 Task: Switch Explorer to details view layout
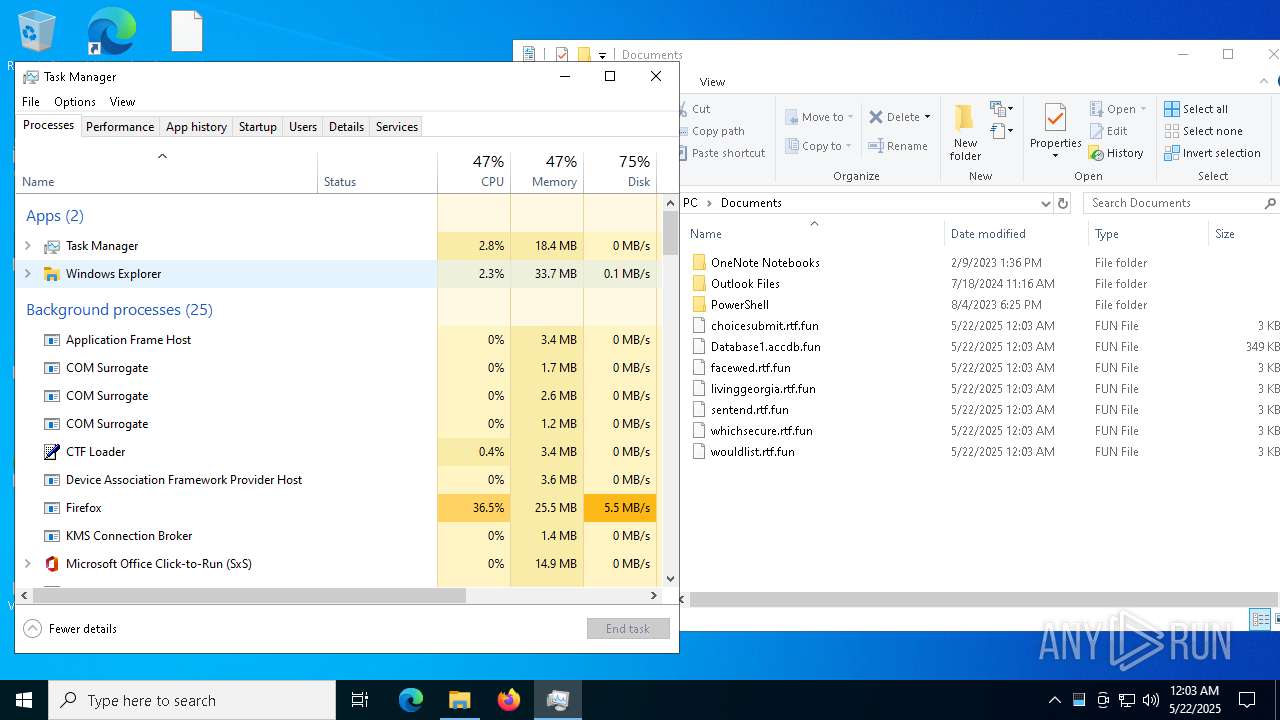(1260, 620)
